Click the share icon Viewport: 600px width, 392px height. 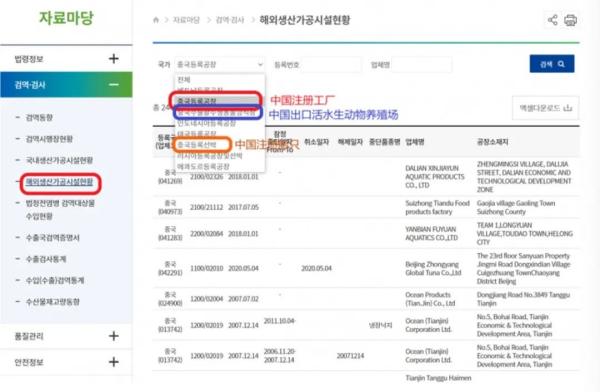click(552, 20)
